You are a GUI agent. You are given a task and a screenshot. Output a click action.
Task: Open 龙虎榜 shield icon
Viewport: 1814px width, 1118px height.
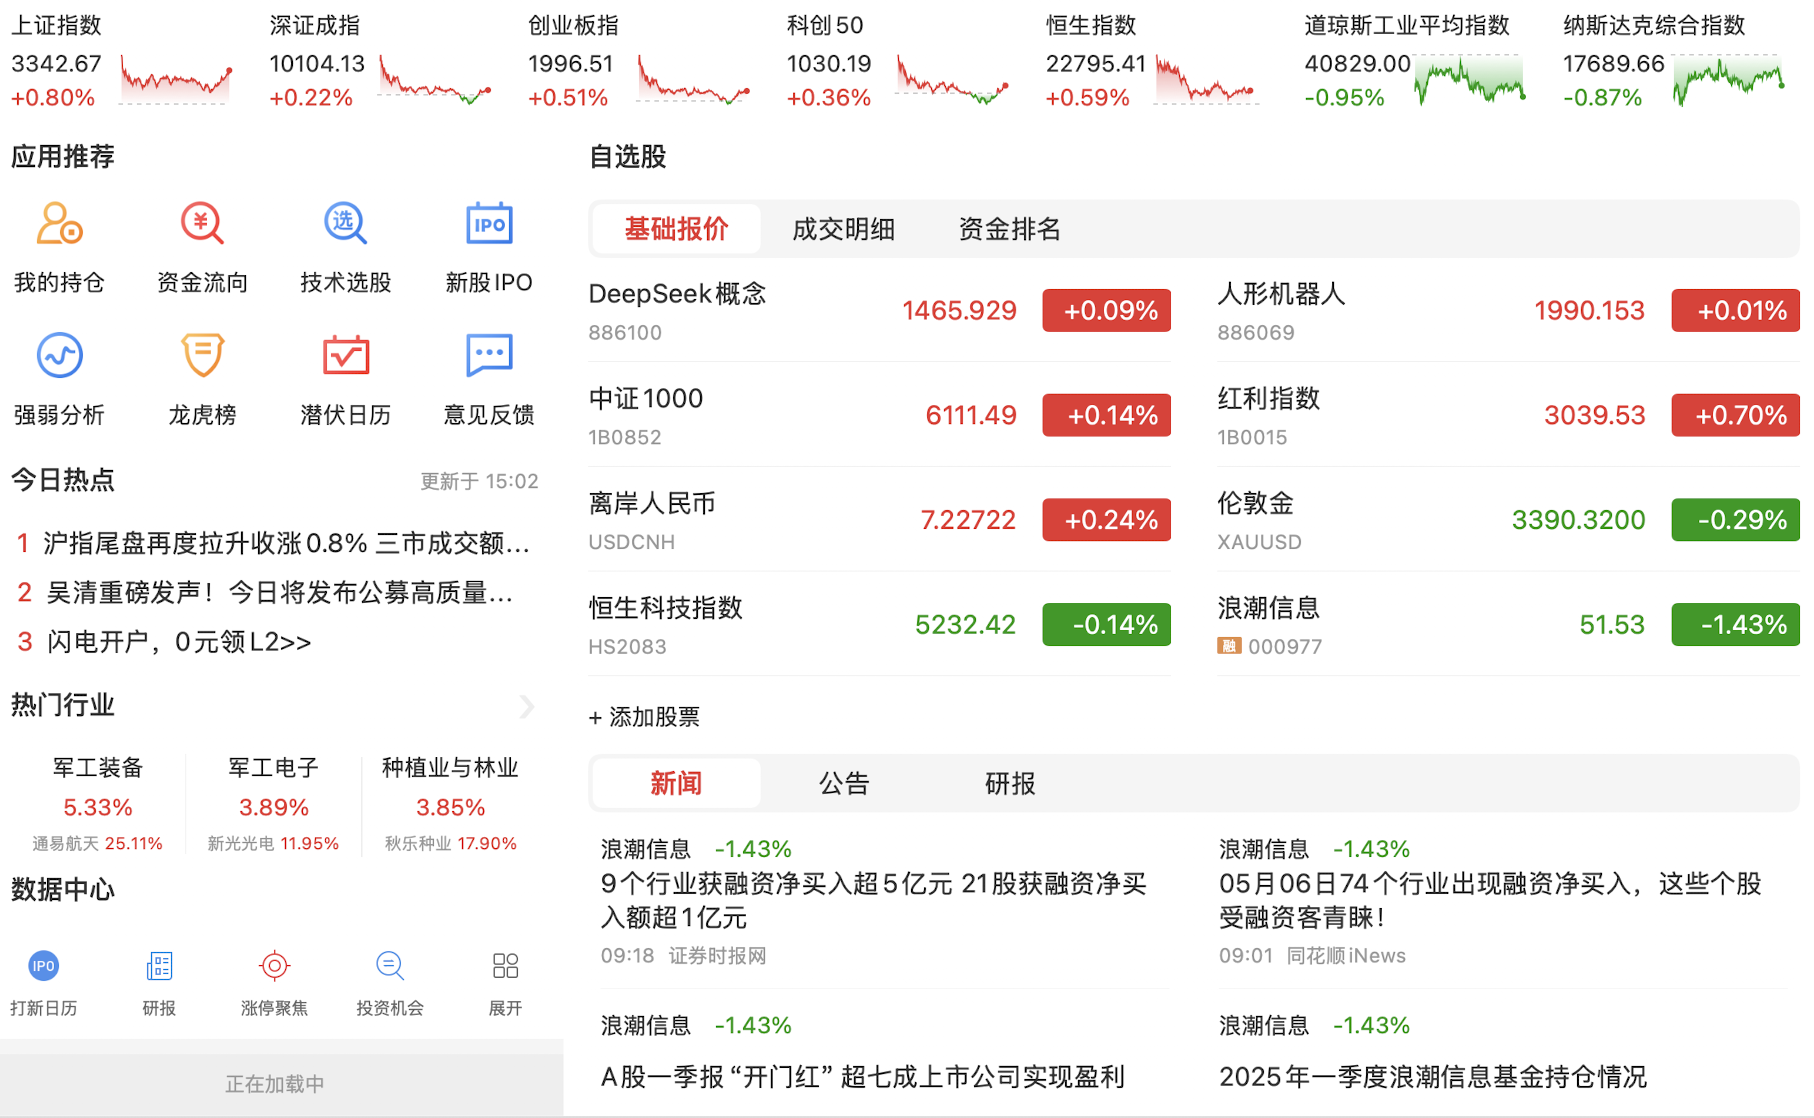tap(202, 355)
